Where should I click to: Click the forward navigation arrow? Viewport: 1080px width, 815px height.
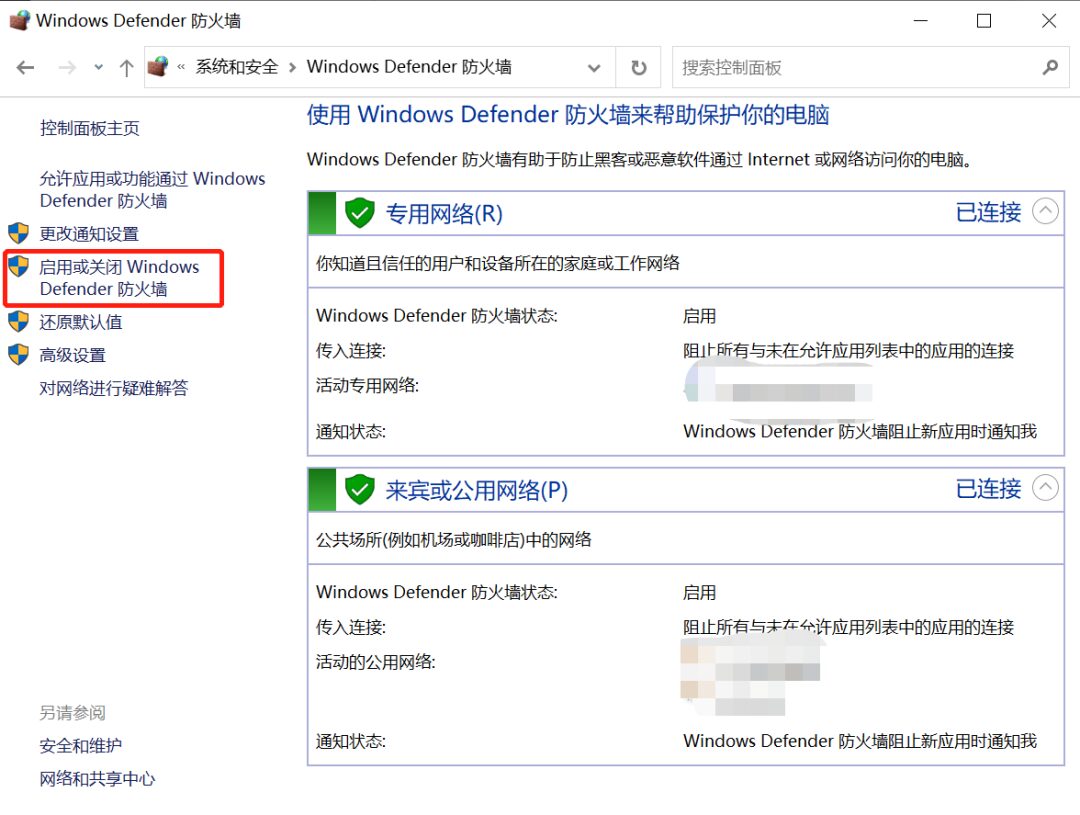click(67, 68)
